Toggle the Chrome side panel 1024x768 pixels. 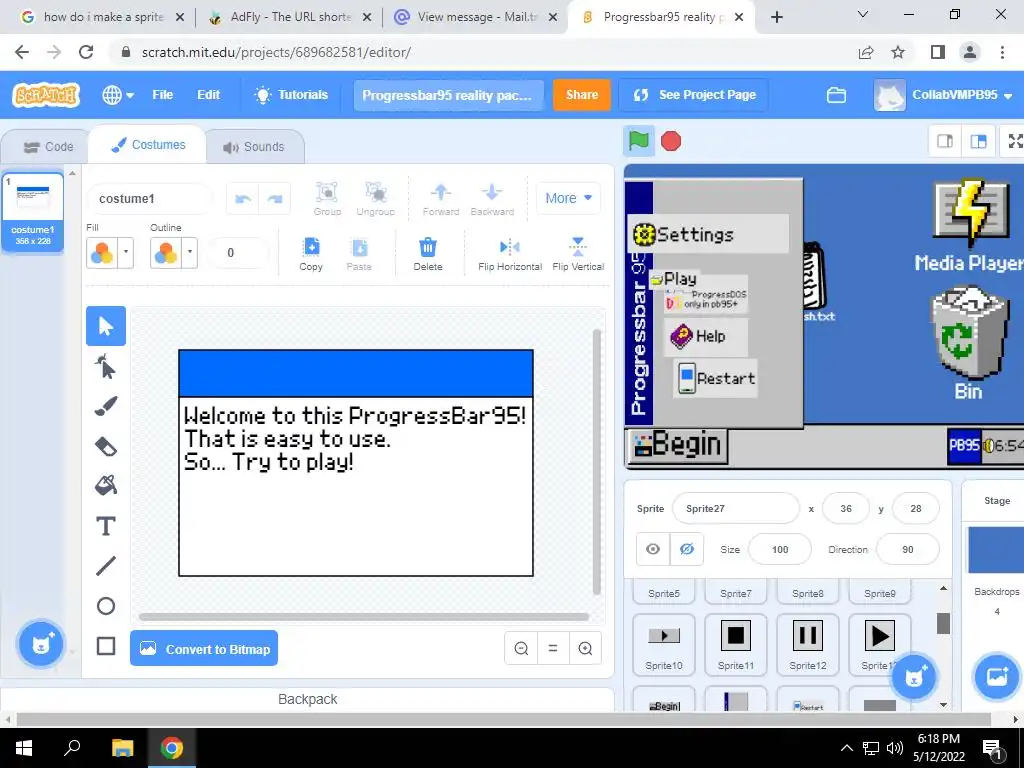tap(937, 52)
